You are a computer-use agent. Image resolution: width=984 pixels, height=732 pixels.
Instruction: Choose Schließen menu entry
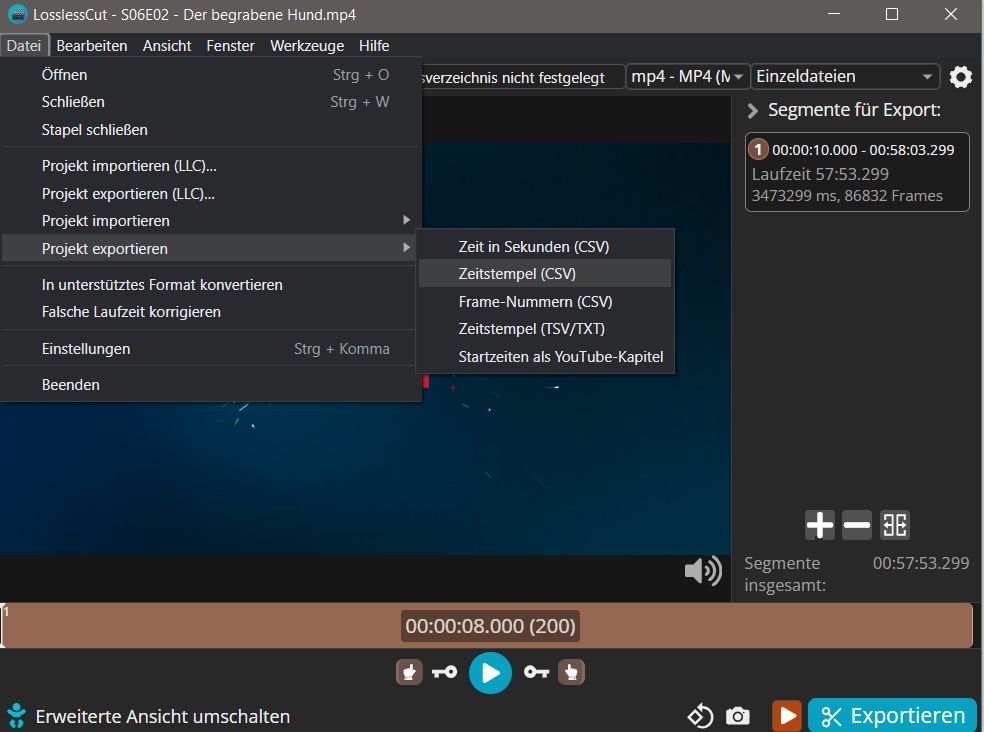[210, 102]
